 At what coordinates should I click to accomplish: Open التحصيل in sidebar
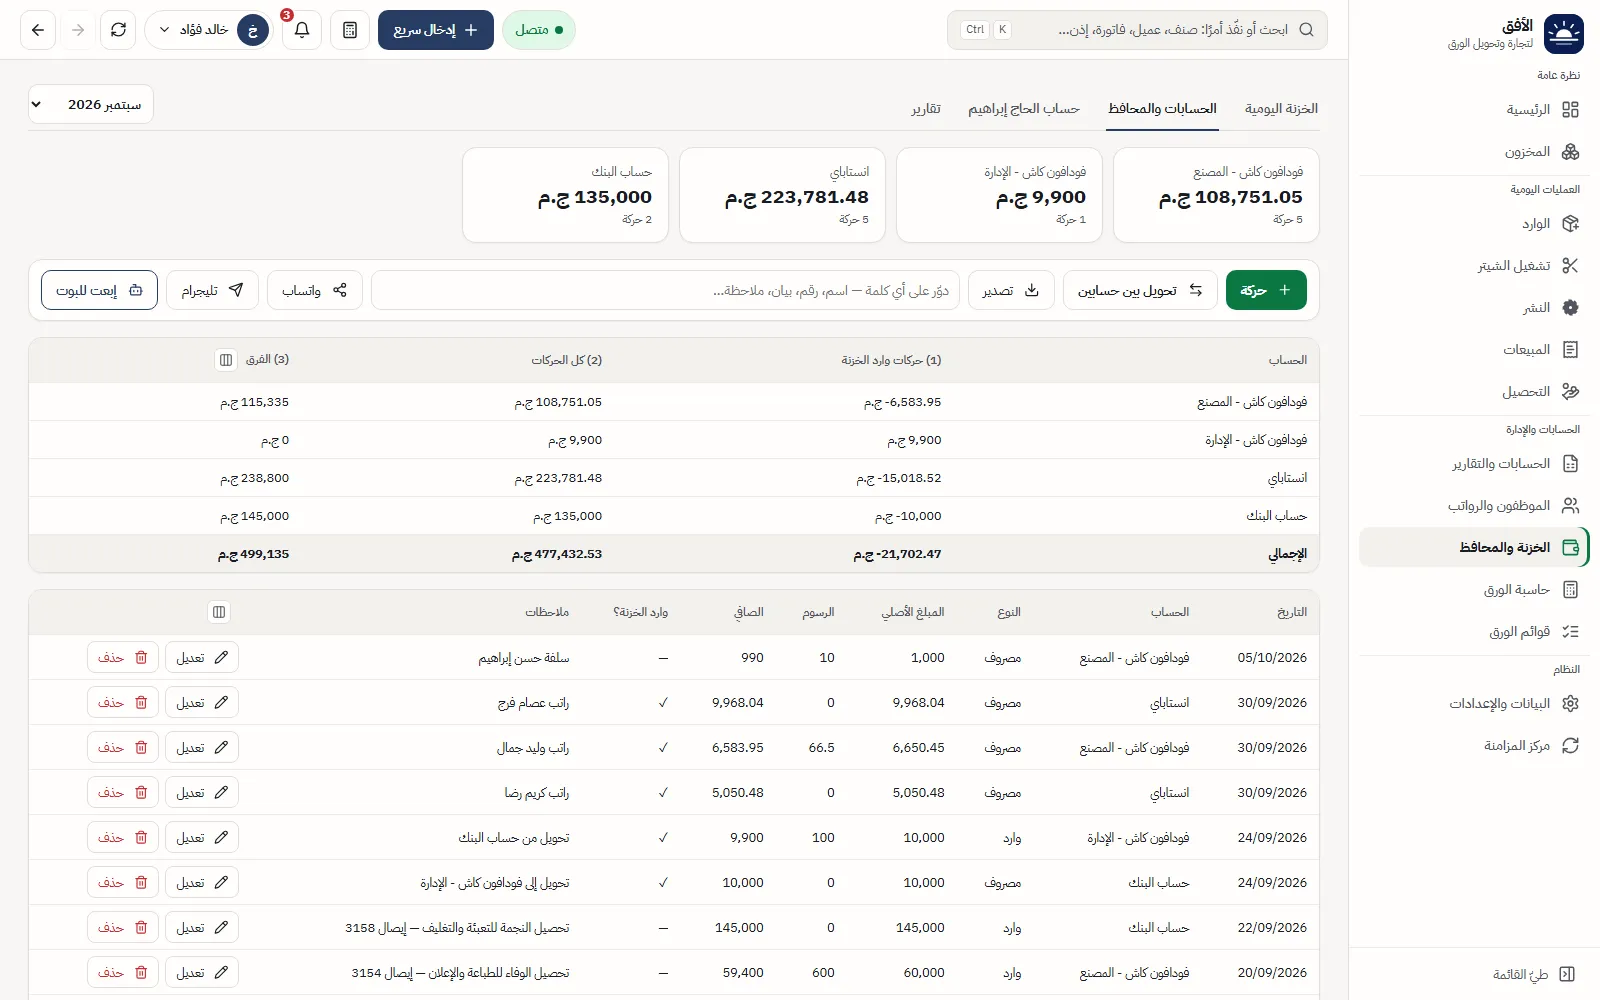(x=1474, y=392)
